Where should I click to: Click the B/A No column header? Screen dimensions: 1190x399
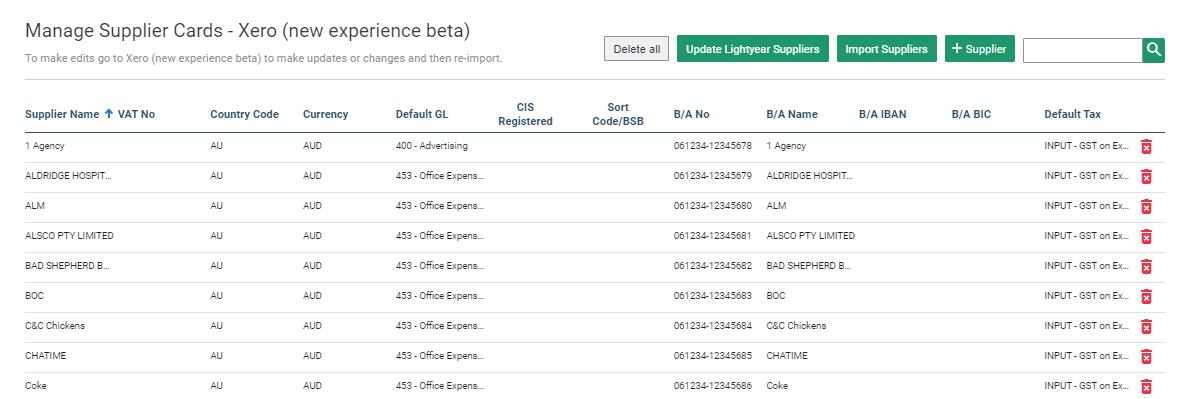(691, 115)
